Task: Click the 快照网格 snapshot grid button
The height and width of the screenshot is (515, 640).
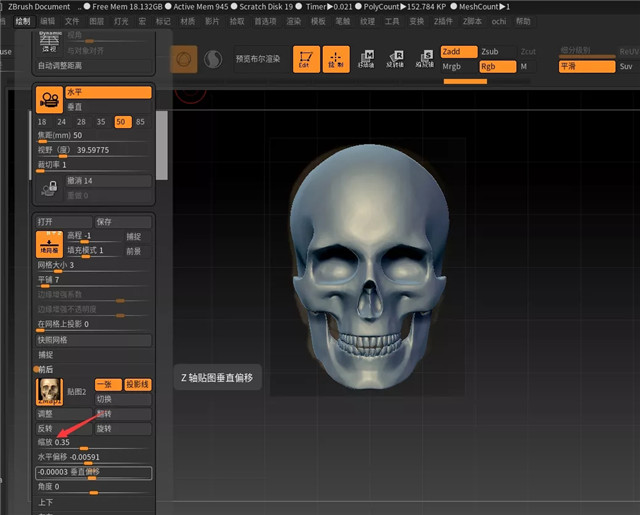Action: [x=93, y=340]
